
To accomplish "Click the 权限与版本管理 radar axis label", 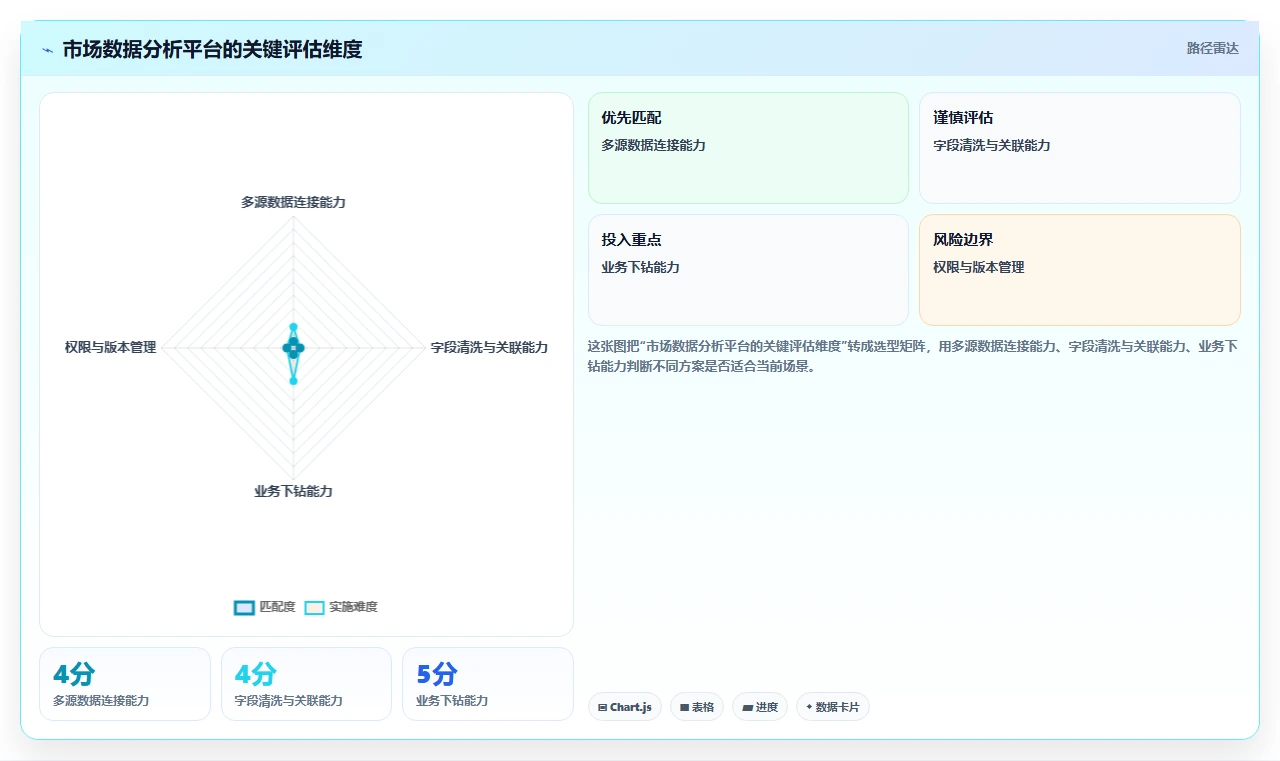I will [x=110, y=347].
